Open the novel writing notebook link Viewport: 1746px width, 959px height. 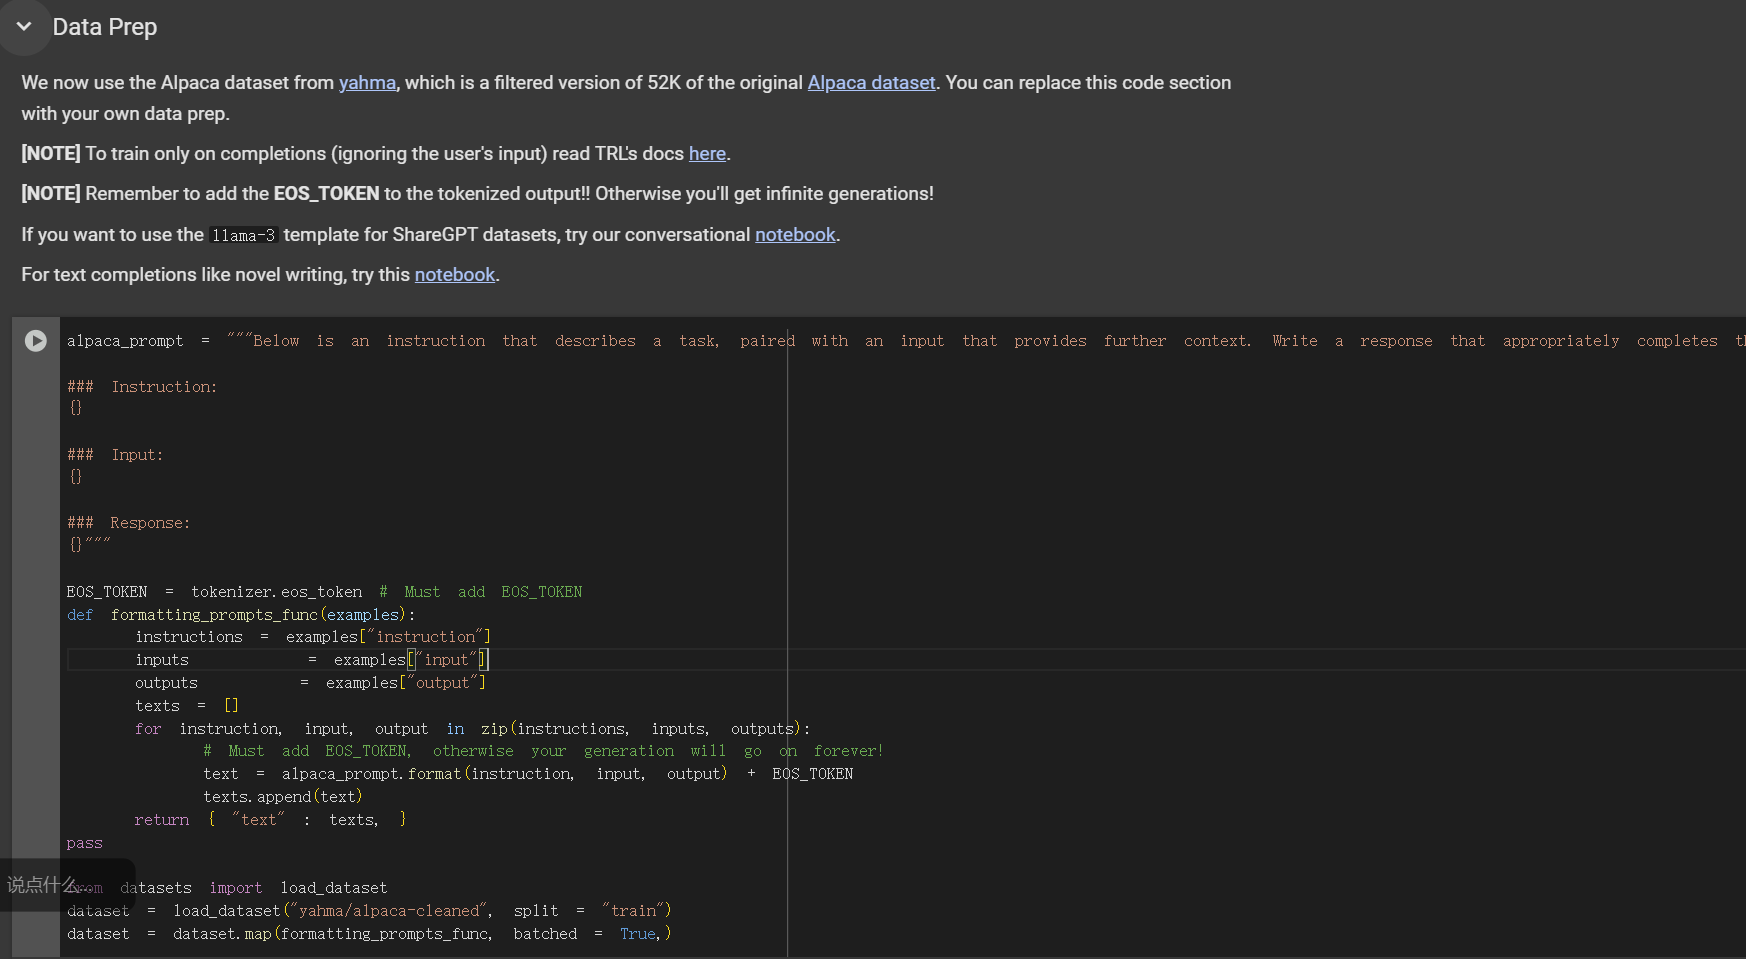(455, 275)
